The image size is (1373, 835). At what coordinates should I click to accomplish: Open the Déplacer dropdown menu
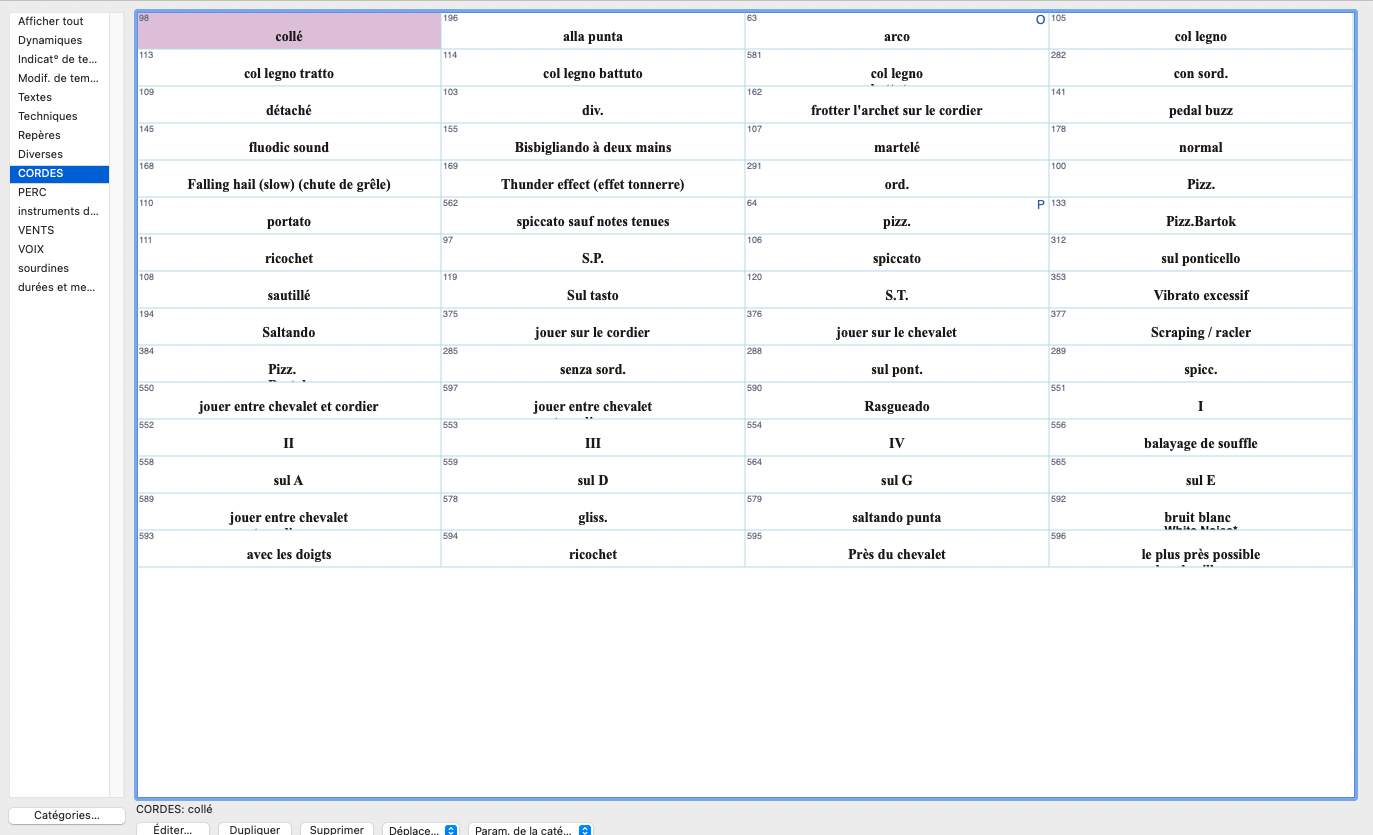[x=421, y=829]
